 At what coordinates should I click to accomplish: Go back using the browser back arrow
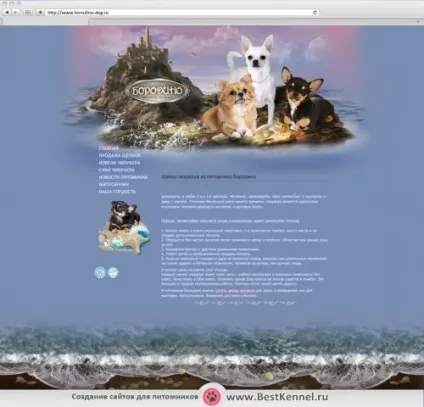coord(7,12)
